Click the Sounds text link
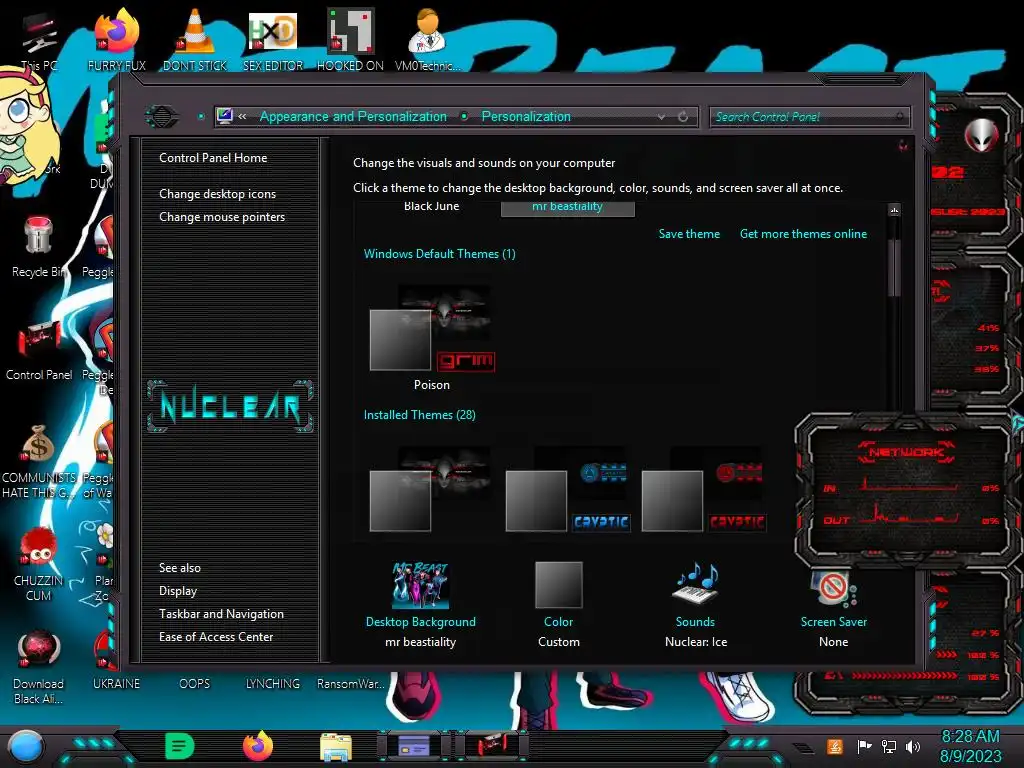This screenshot has width=1024, height=768. [695, 622]
